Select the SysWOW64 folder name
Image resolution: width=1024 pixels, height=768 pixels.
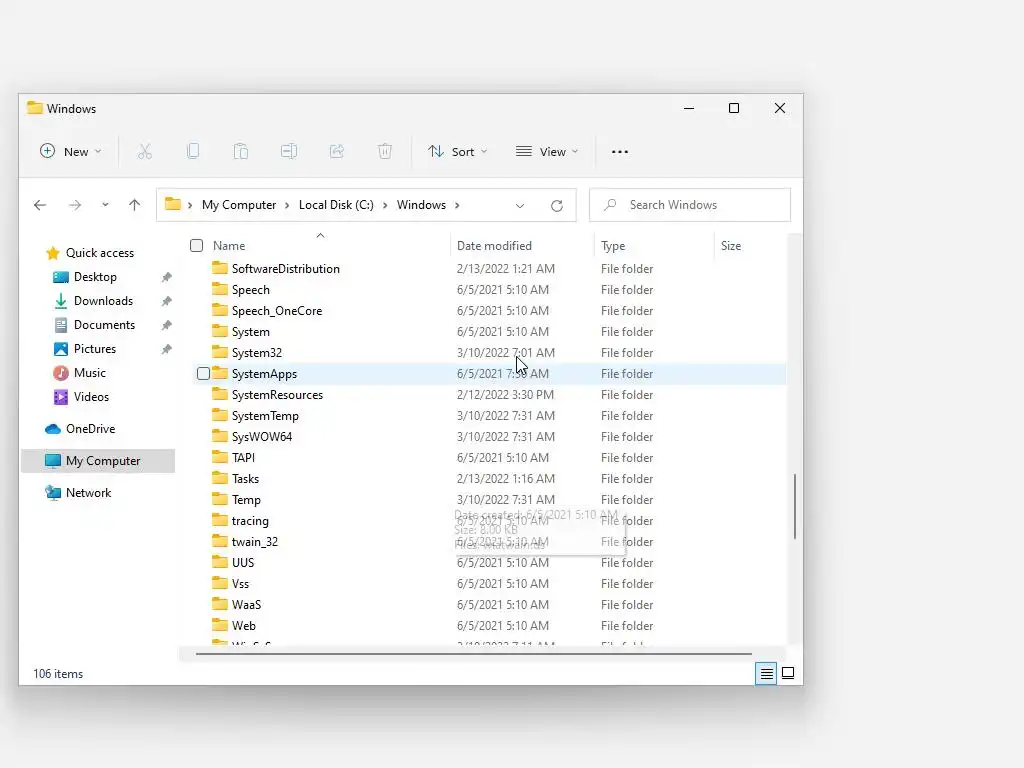click(x=262, y=436)
